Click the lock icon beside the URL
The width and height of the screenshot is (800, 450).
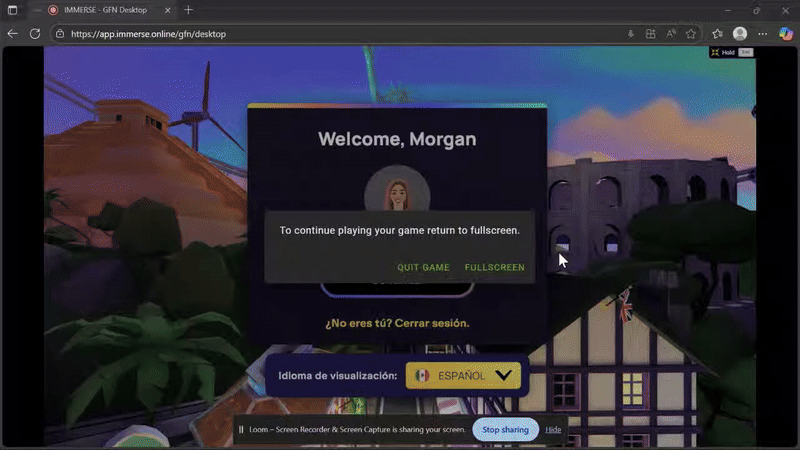[61, 33]
